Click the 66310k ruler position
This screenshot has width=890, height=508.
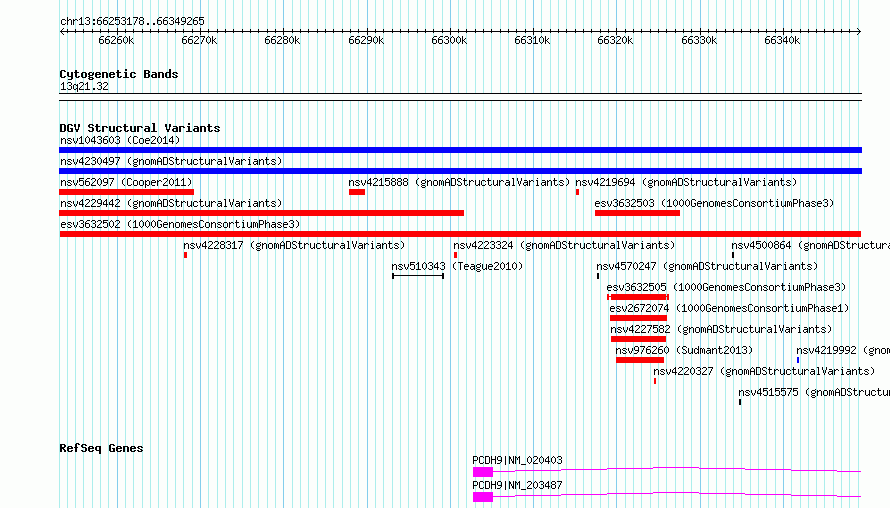tap(532, 40)
